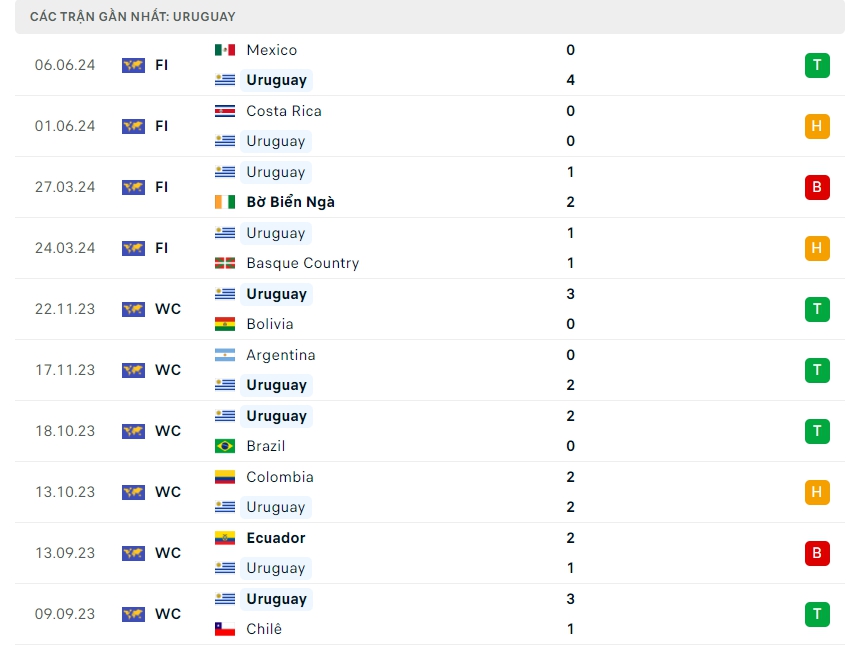Click the 09.09.23 match date

click(x=65, y=614)
